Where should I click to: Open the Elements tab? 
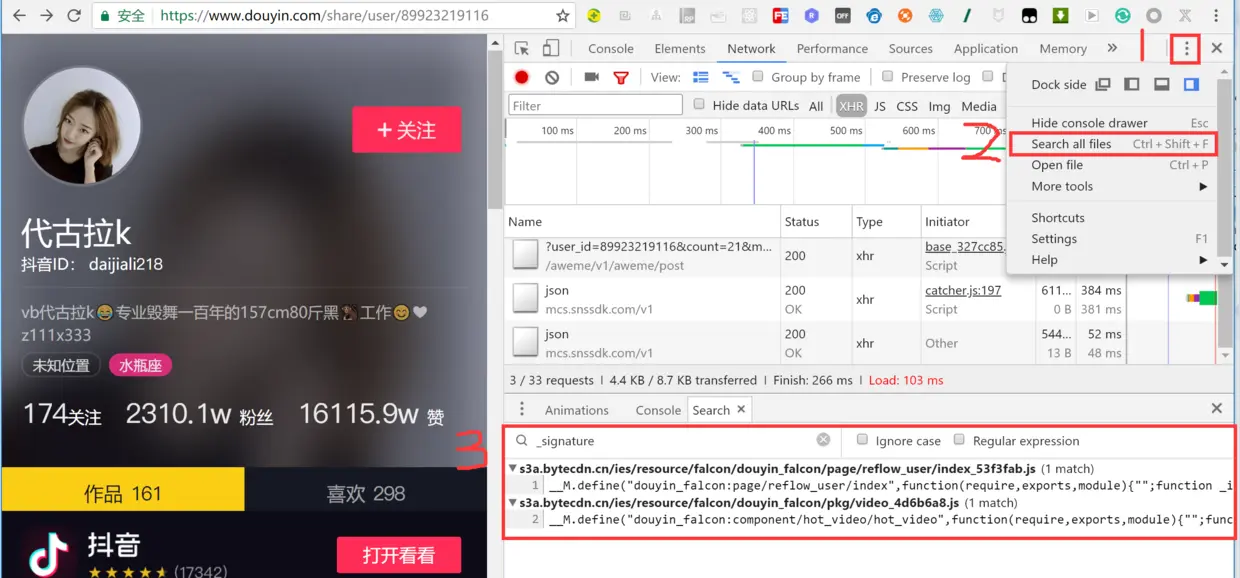tap(680, 48)
